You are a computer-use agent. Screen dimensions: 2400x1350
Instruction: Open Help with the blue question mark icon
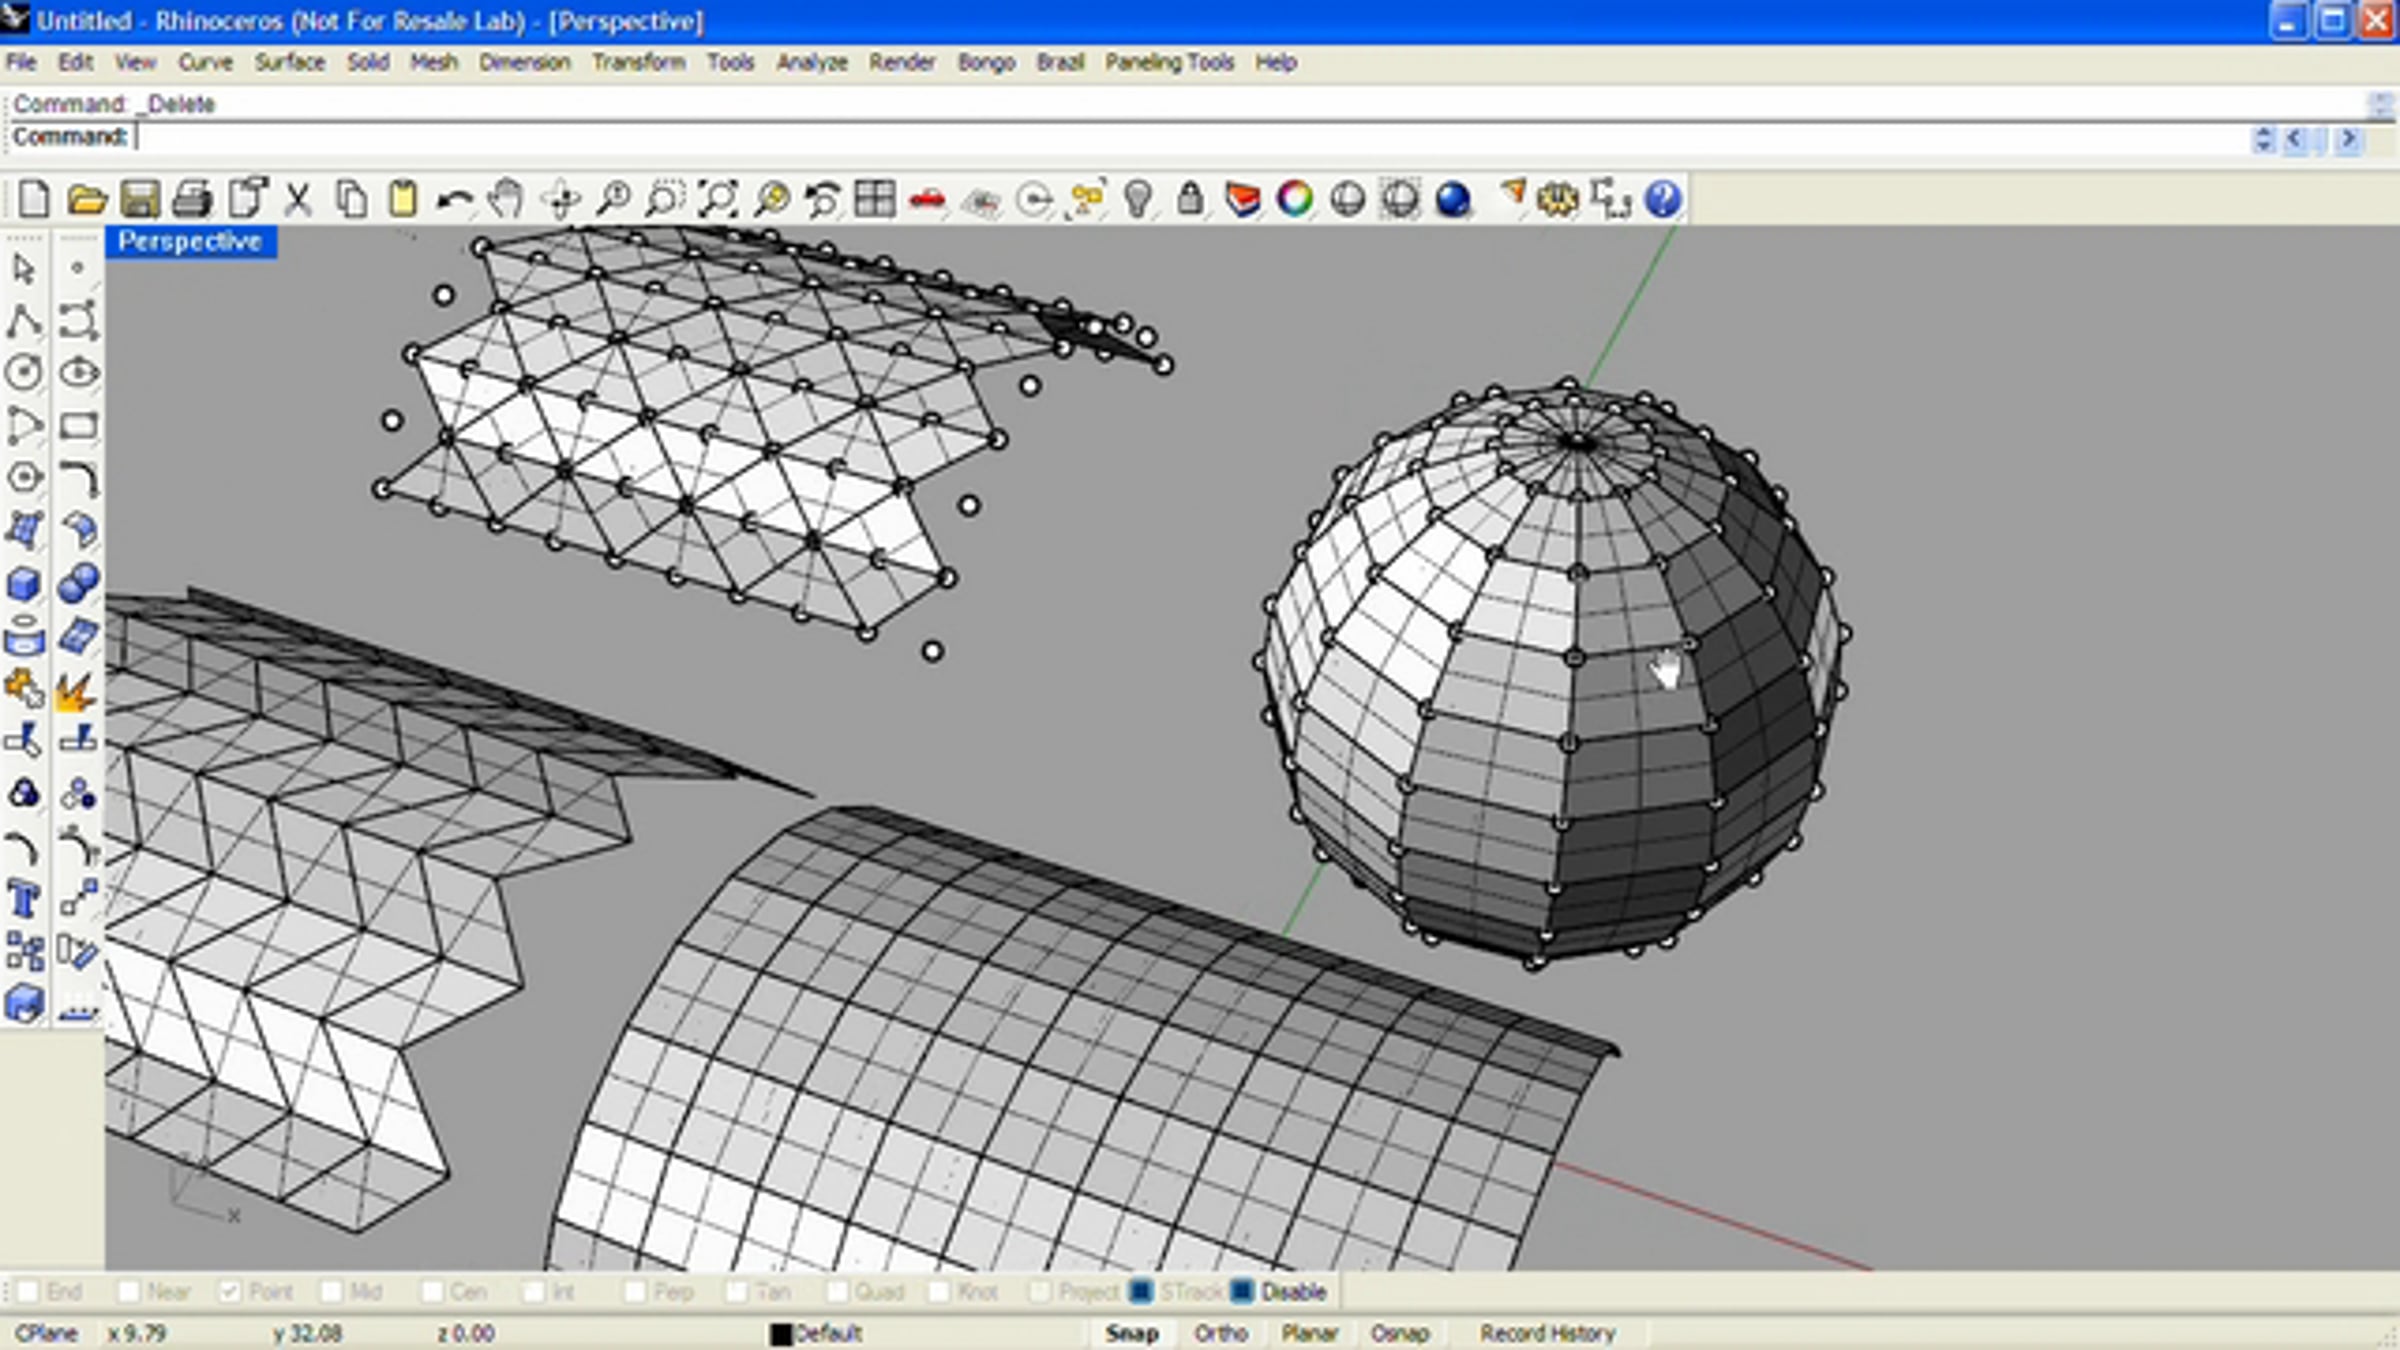tap(1663, 199)
